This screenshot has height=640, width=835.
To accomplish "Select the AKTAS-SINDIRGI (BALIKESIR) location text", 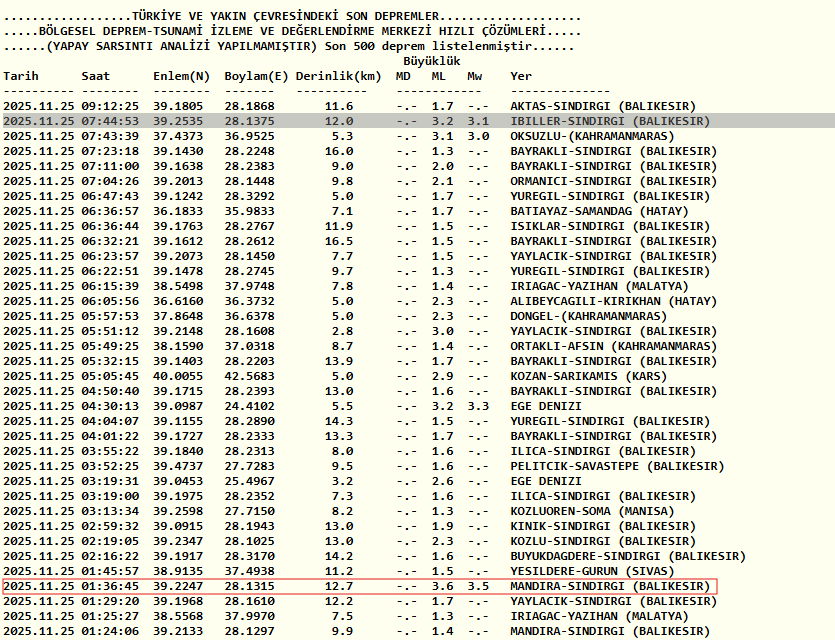I will click(603, 106).
